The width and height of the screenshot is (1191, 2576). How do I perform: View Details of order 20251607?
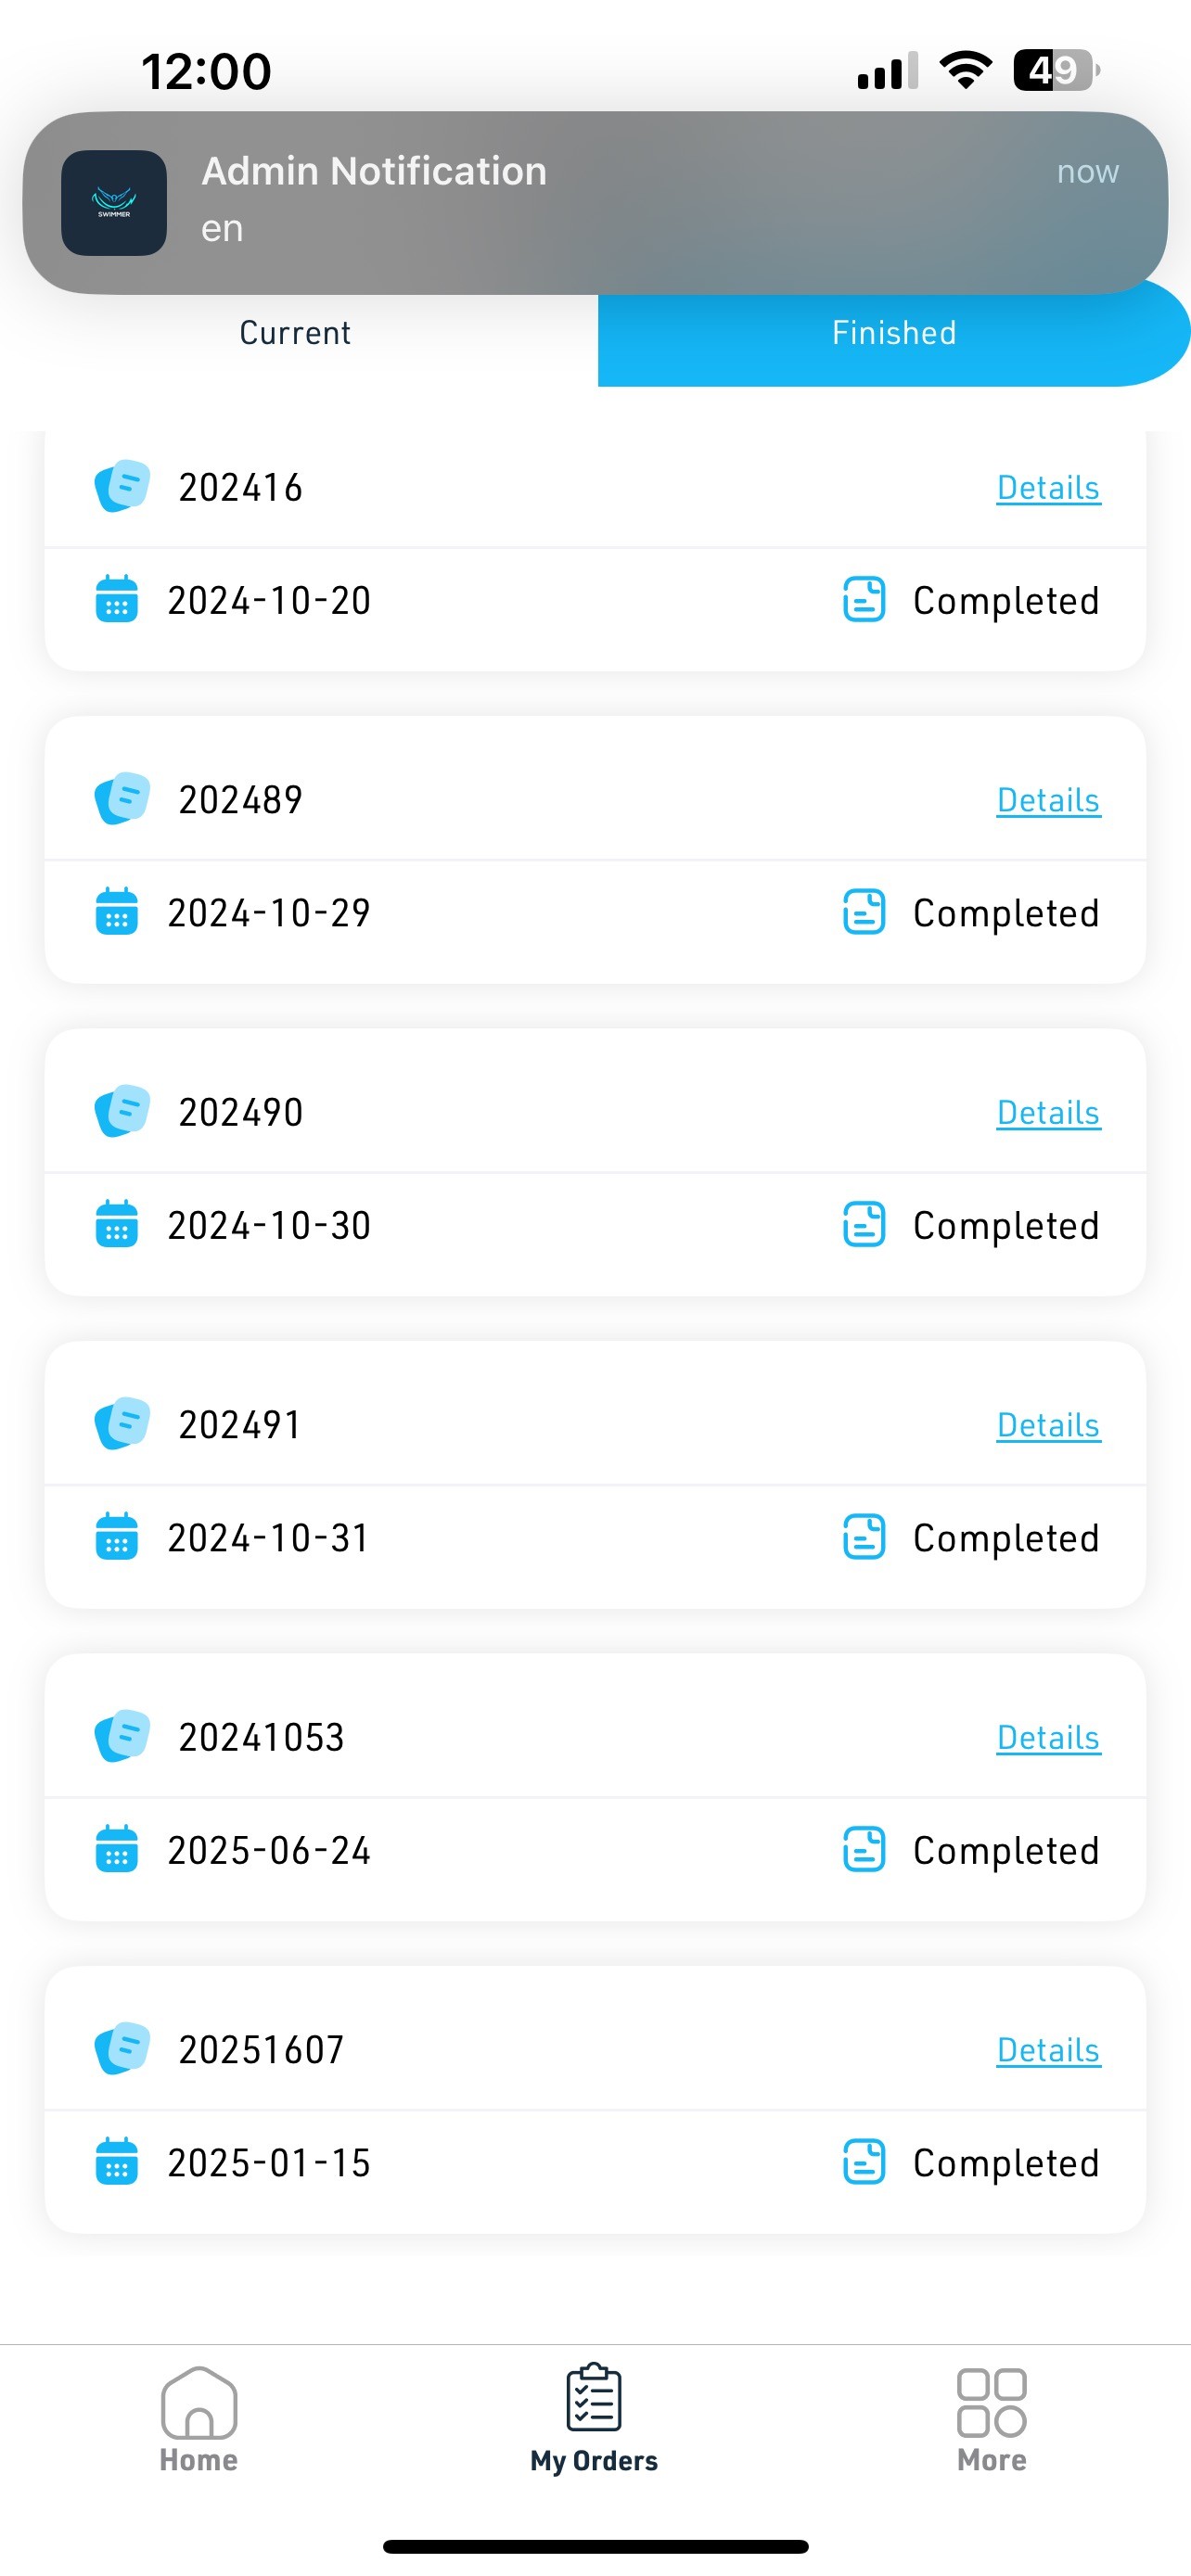coord(1048,2050)
